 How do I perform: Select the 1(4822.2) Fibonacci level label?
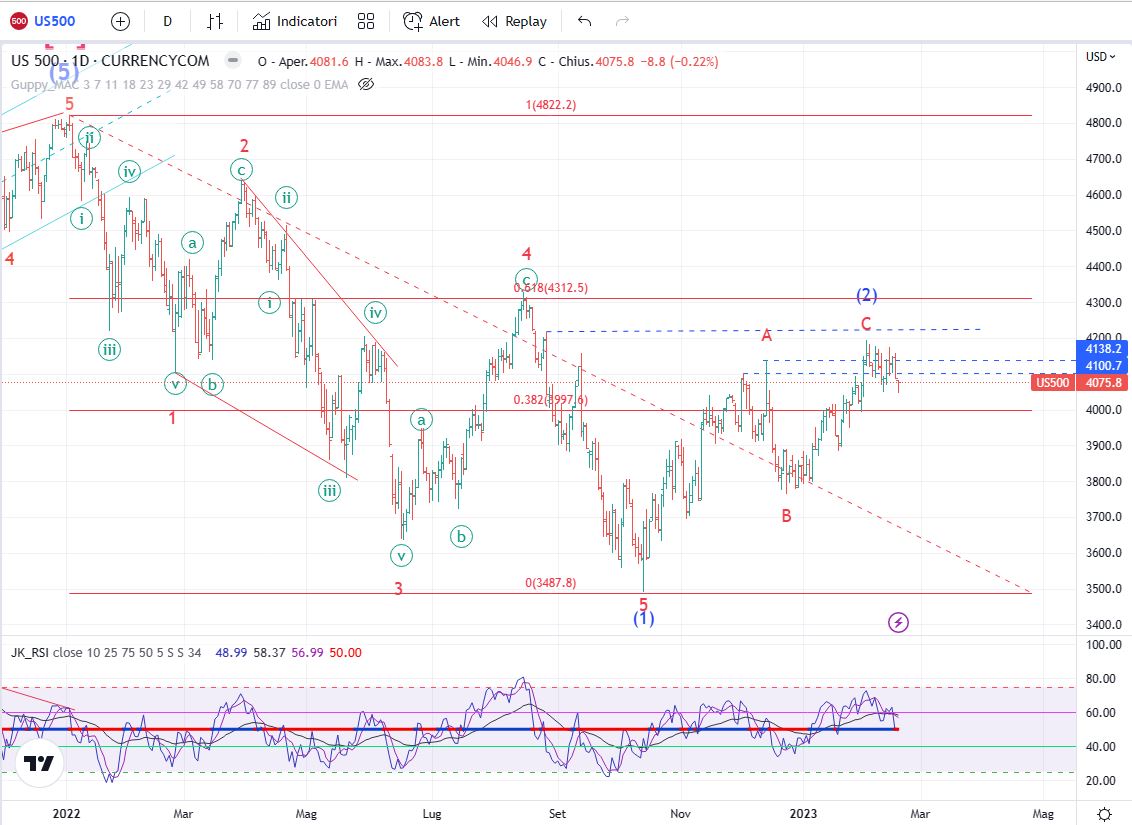tap(551, 105)
